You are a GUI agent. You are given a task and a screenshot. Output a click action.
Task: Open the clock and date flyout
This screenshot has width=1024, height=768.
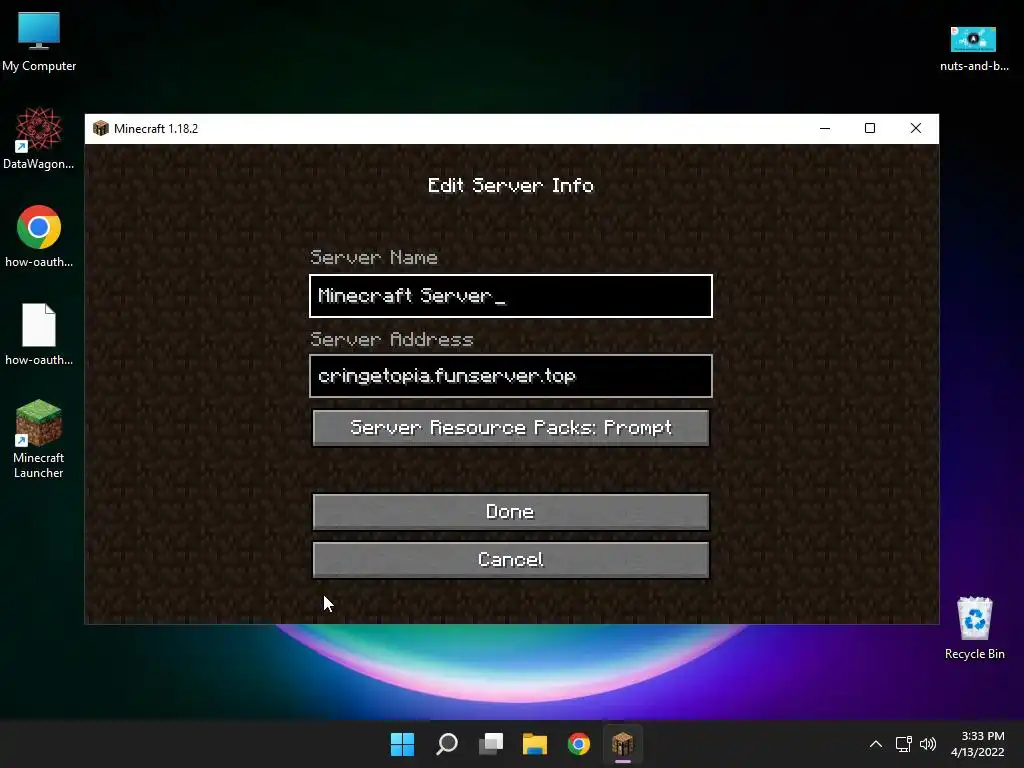point(978,744)
